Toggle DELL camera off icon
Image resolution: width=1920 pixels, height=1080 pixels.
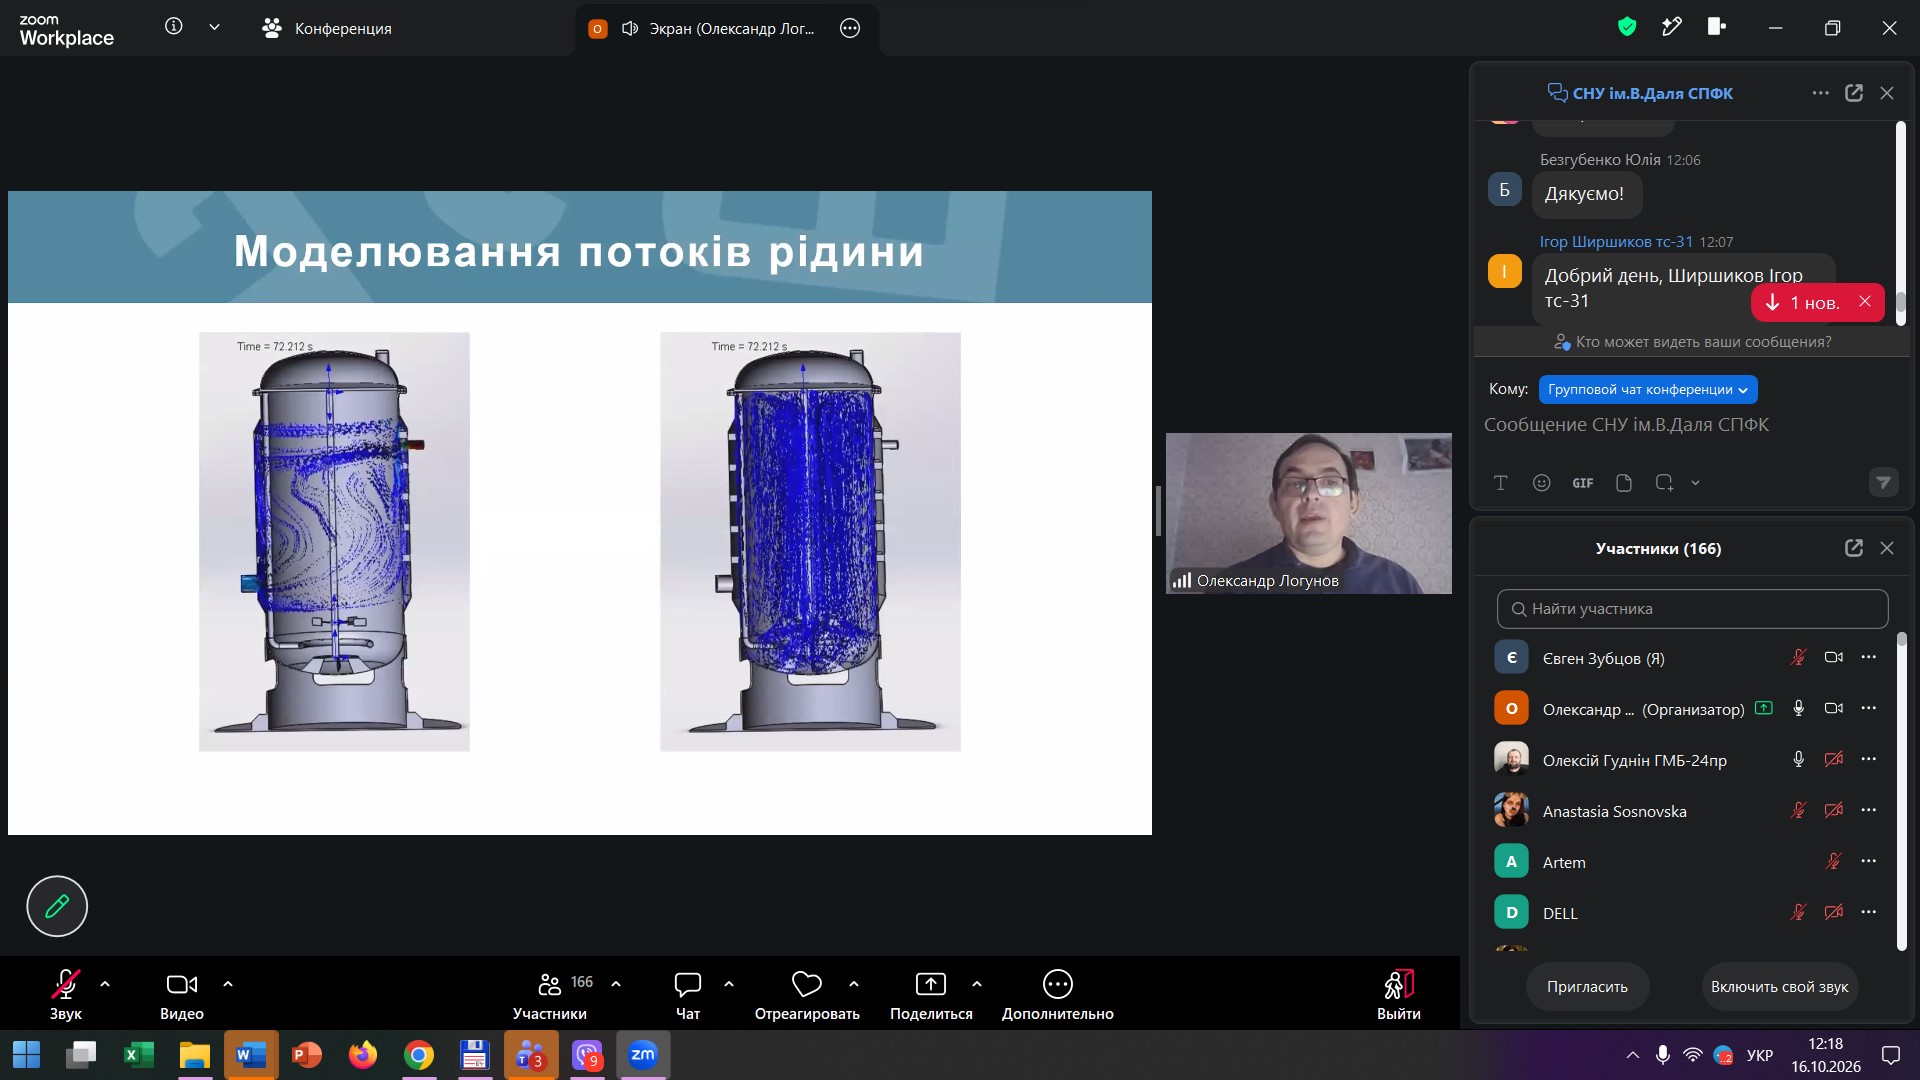tap(1833, 912)
